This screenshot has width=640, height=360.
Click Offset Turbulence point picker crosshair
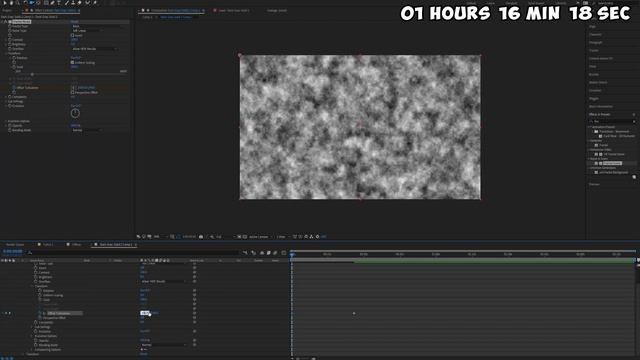73,88
